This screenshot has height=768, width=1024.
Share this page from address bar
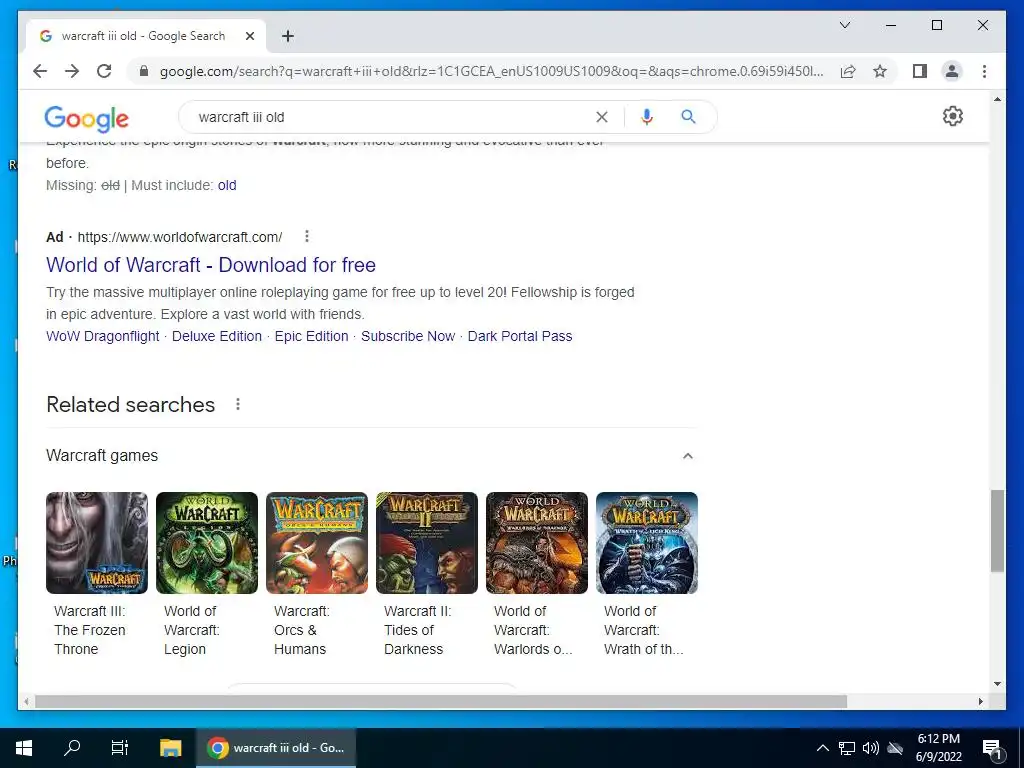848,71
